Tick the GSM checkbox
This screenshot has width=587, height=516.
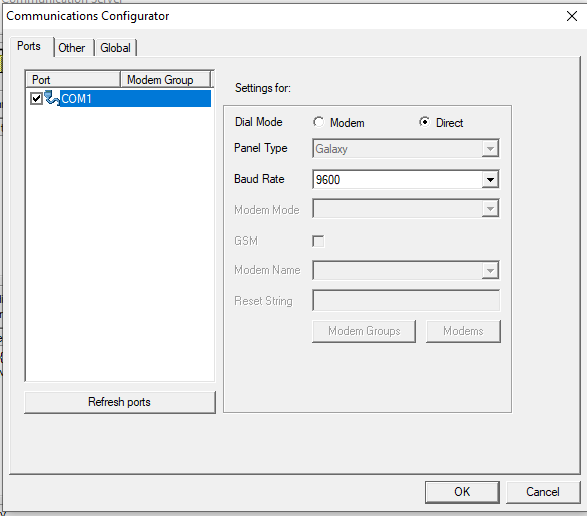318,241
